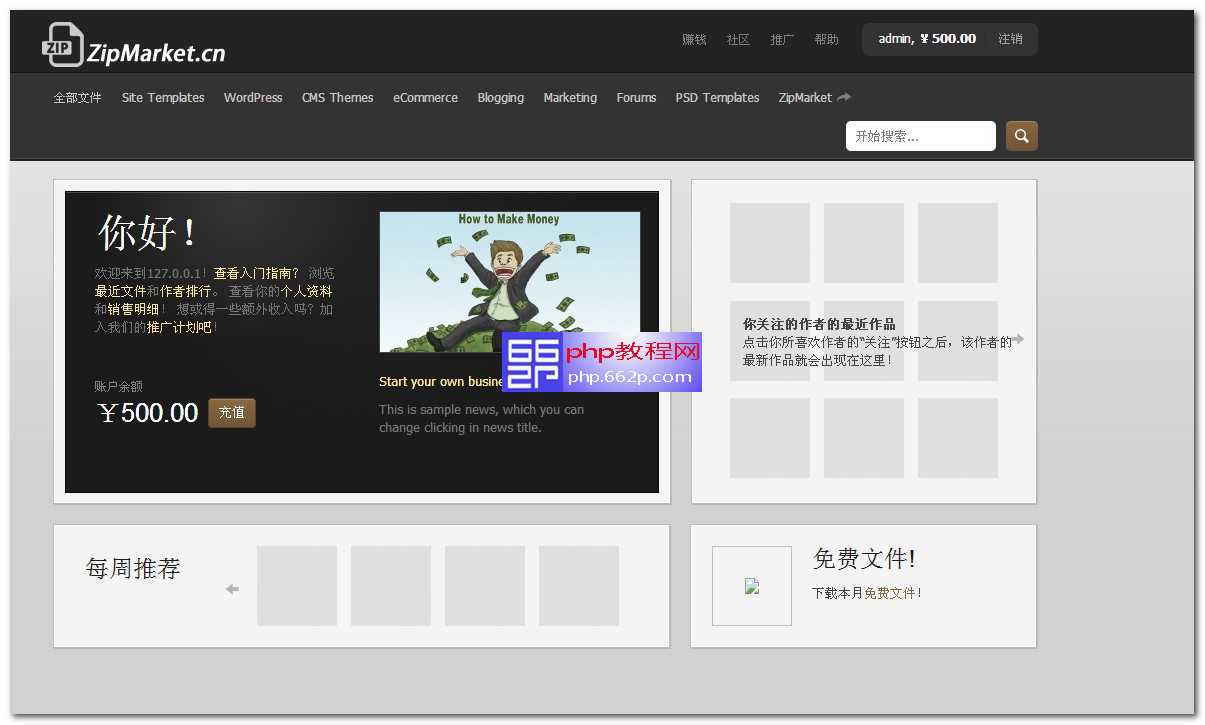Click the 赚钱 header link

pyautogui.click(x=694, y=39)
